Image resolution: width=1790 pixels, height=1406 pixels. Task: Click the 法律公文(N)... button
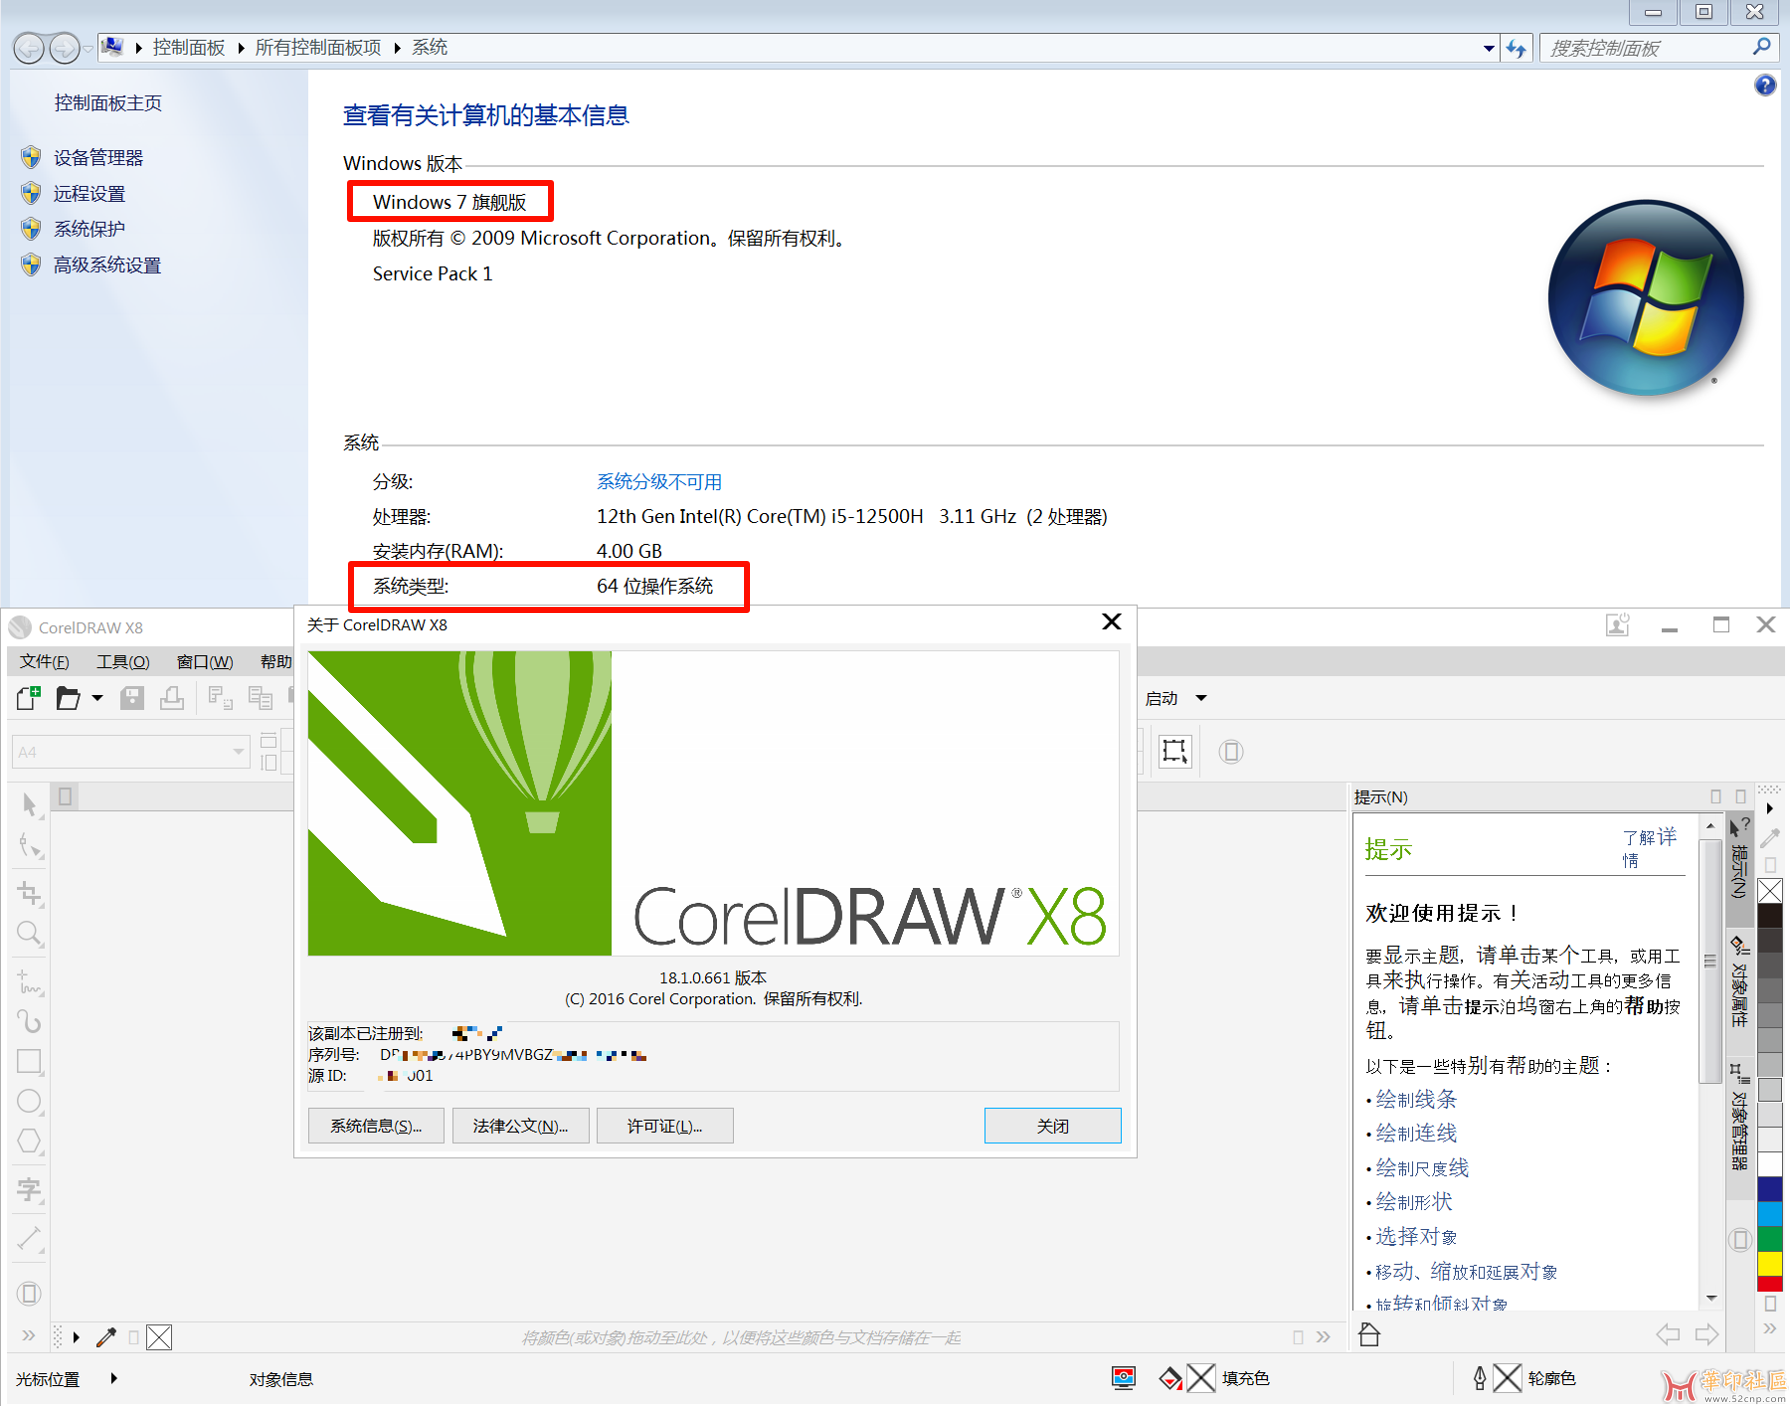(520, 1126)
